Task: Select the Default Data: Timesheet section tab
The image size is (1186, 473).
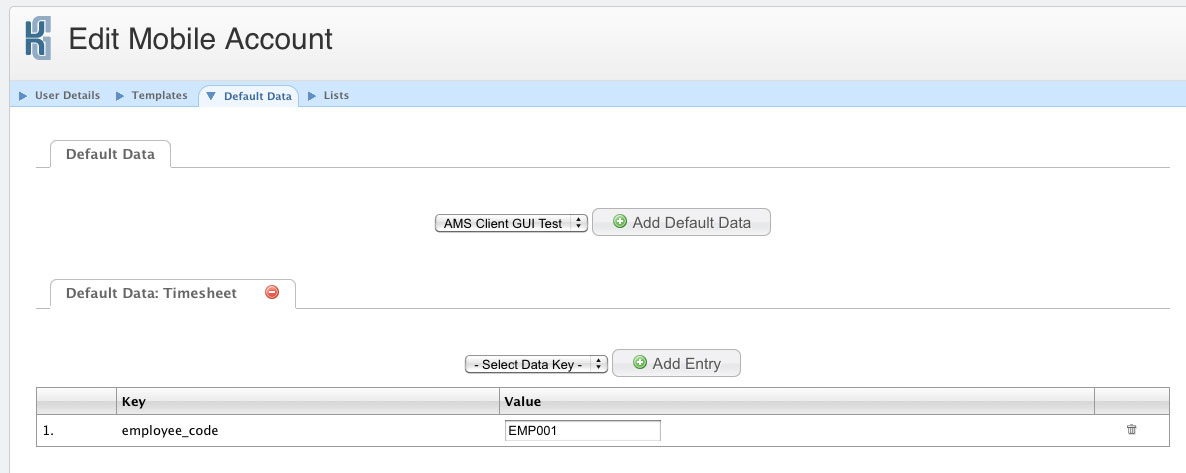Action: (151, 294)
